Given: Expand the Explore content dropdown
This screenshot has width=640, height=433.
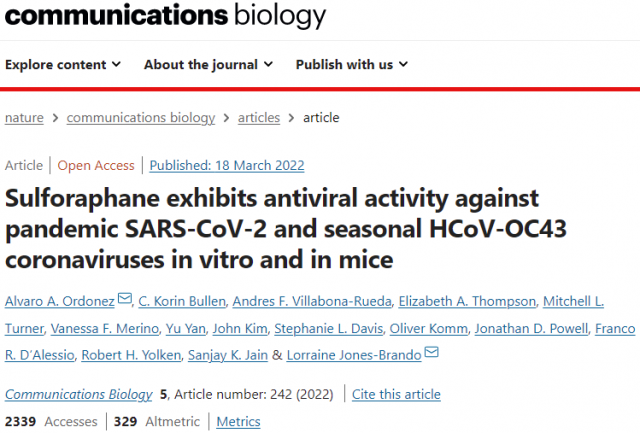Looking at the screenshot, I should (63, 64).
